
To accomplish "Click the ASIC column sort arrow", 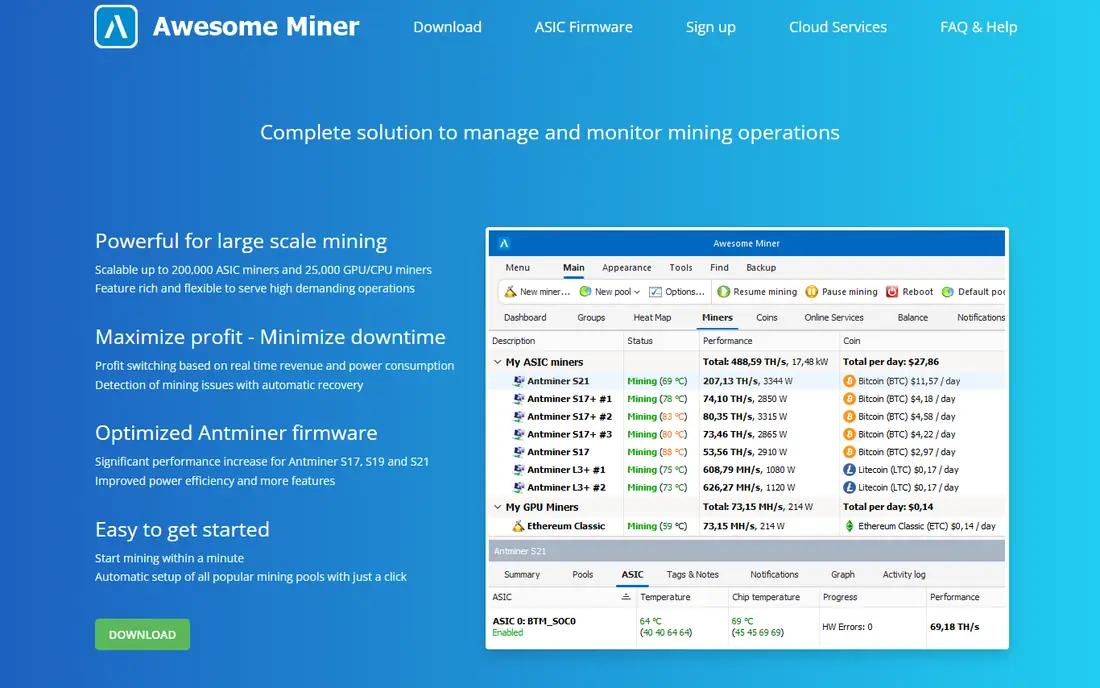I will tap(626, 597).
